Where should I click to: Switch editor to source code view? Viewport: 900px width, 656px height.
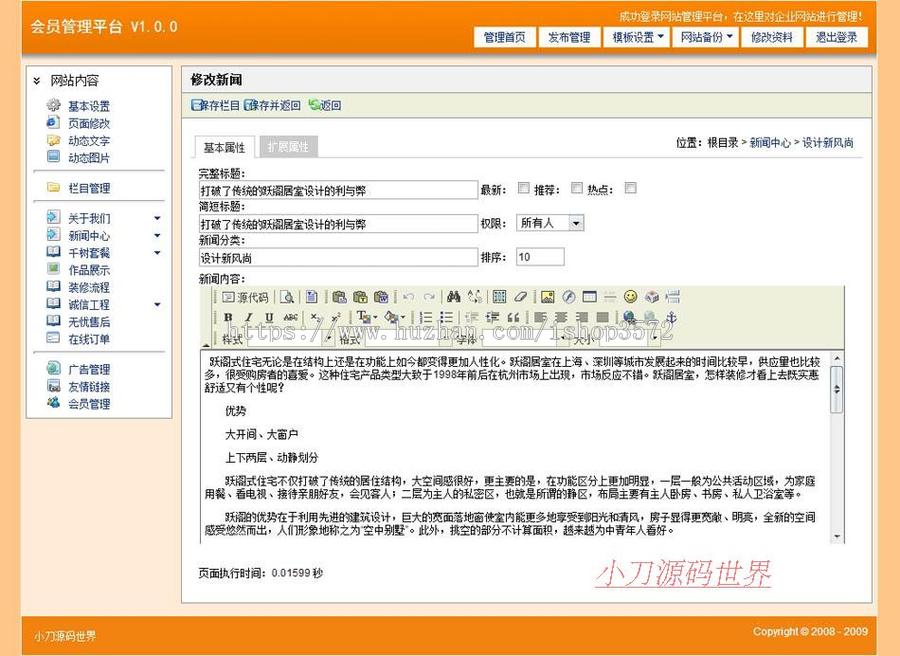246,297
